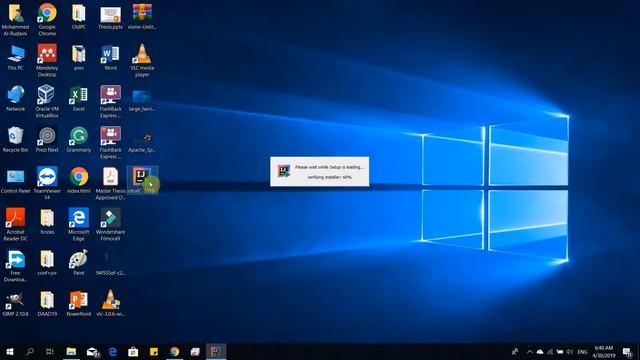Open Chrome from the taskbar
Viewport: 640px width, 360px height.
[175, 351]
